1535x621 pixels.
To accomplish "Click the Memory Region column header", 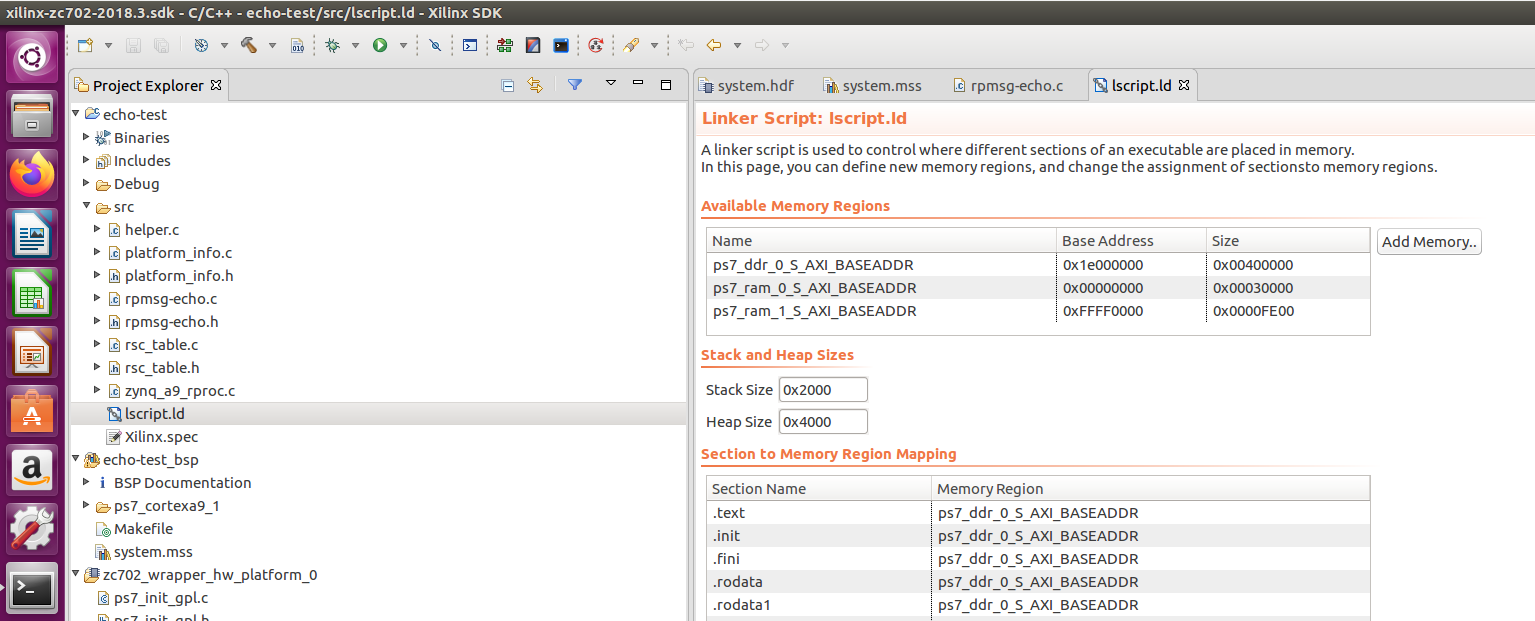I will click(x=1151, y=489).
